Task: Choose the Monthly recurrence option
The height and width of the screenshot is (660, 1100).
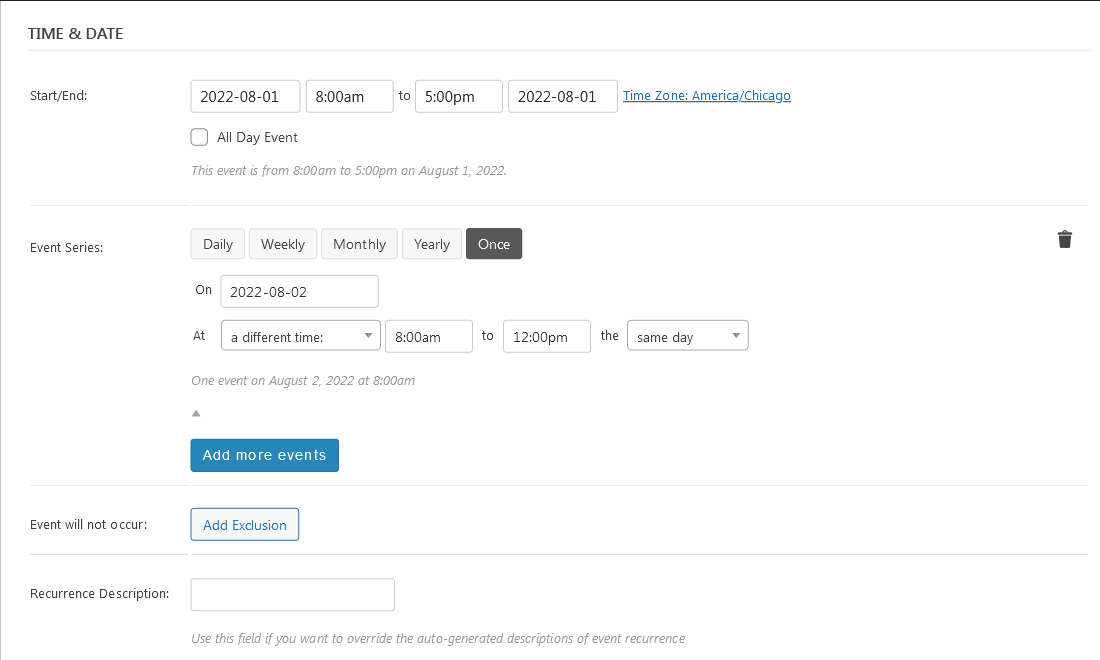Action: point(359,244)
